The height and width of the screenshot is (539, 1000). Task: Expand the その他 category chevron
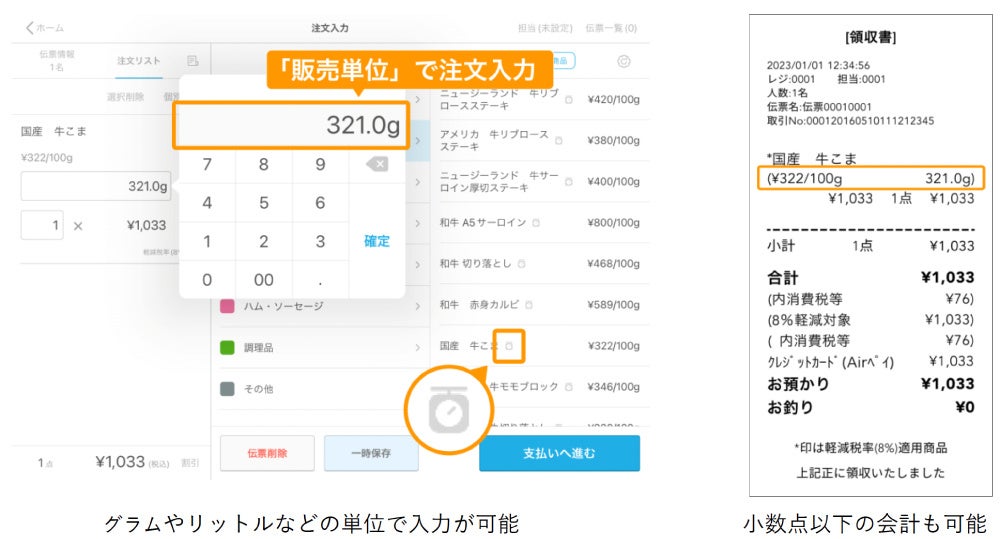[418, 389]
